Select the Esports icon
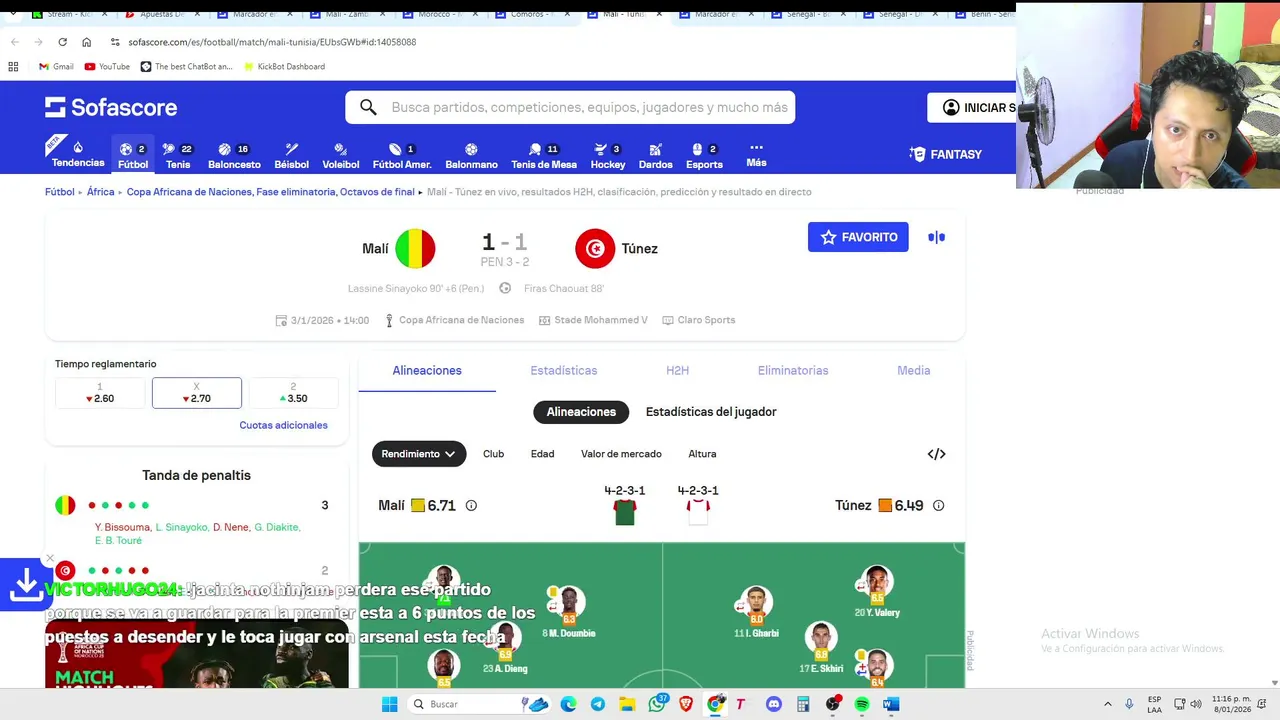 pos(704,155)
